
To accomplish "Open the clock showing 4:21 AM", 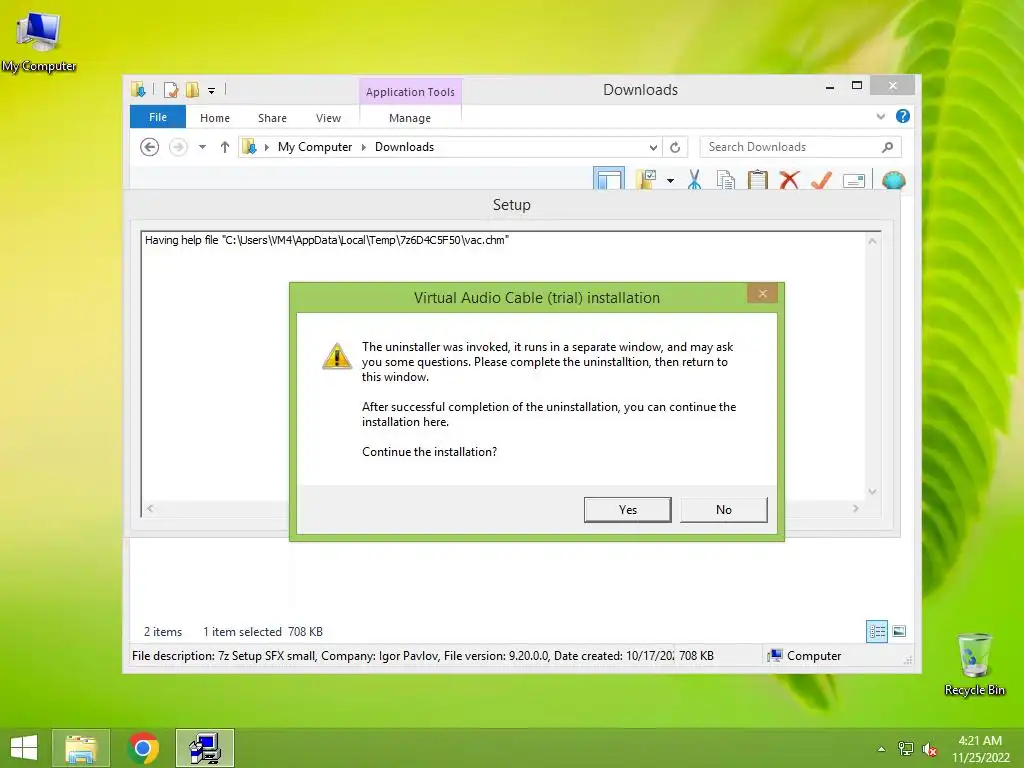I will [x=980, y=748].
